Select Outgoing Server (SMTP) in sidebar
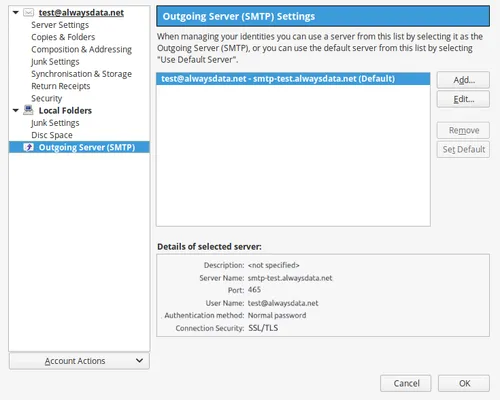500x400 pixels. coord(79,147)
